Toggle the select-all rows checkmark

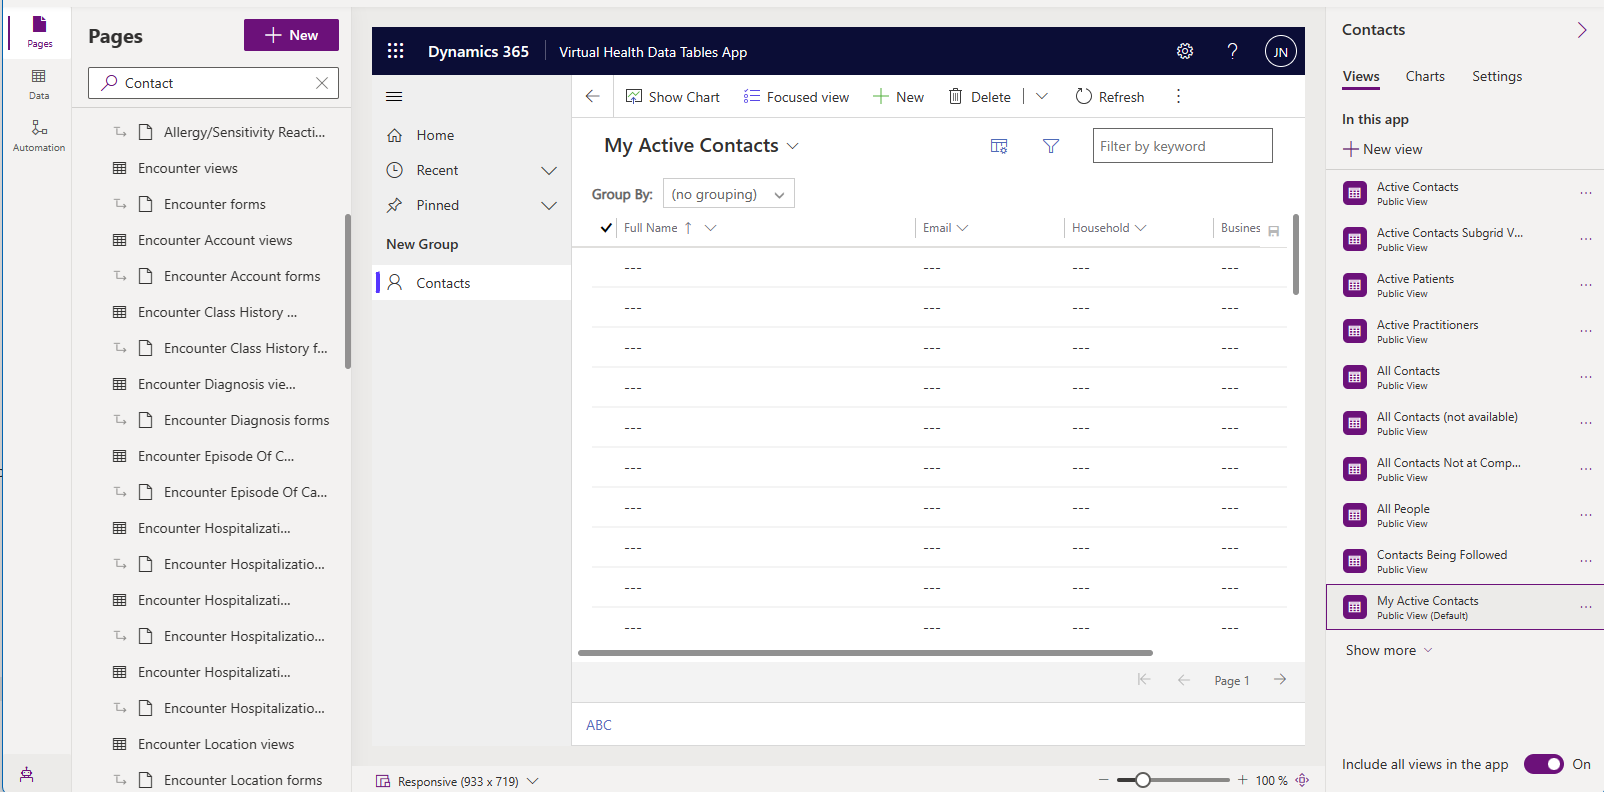click(x=606, y=228)
